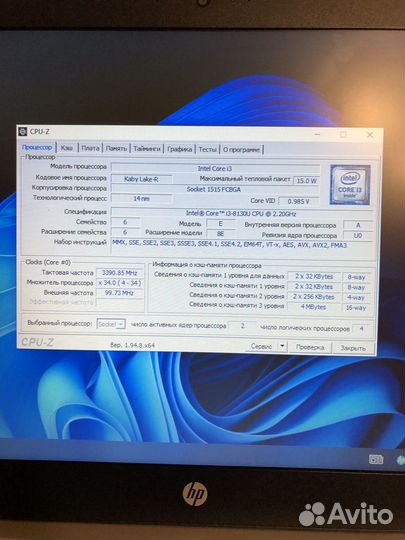Maximize the CPU-Z window
This screenshot has height=540, width=405.
[x=343, y=134]
